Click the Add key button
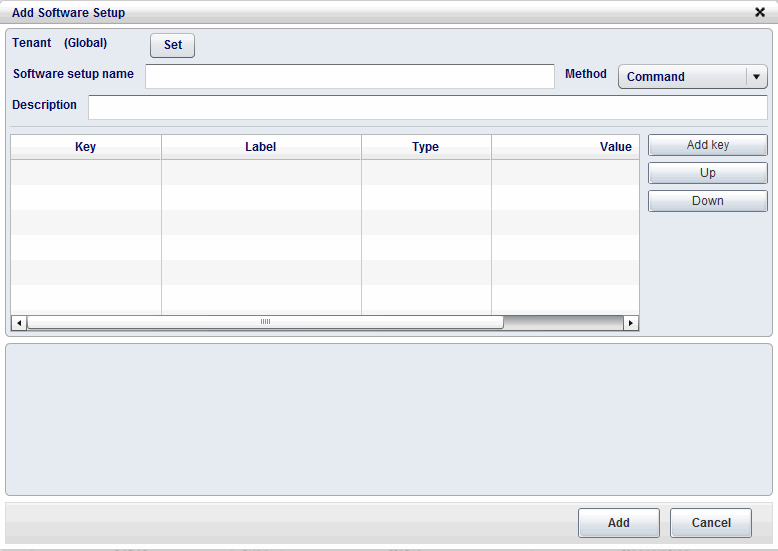 pos(708,145)
